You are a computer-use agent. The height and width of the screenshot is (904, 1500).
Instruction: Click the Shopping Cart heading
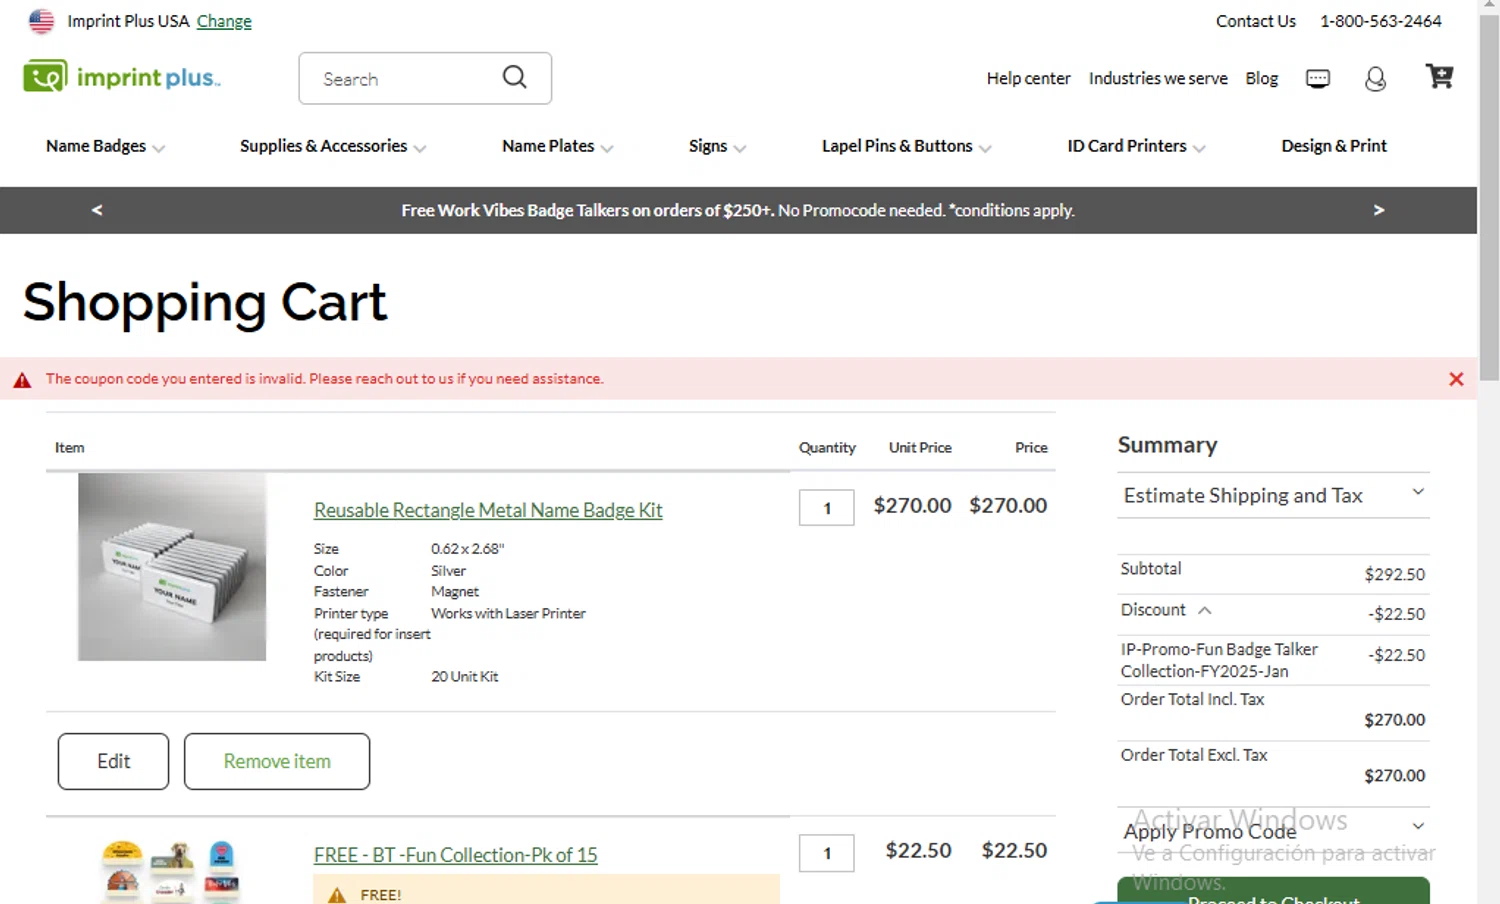[x=205, y=302]
